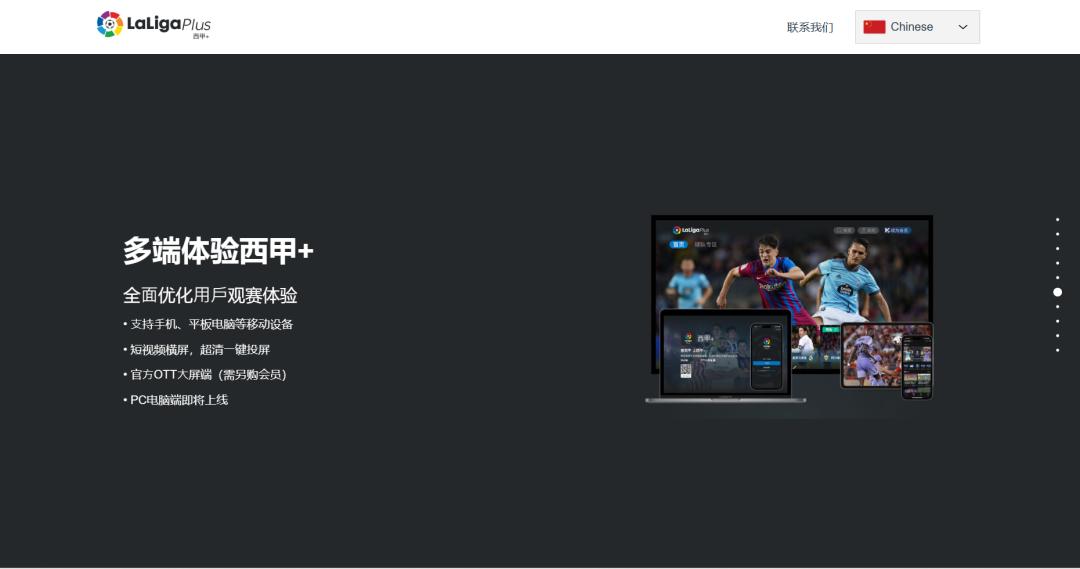Jump to the first section navigation dot
1080x569 pixels.
coord(1057,220)
